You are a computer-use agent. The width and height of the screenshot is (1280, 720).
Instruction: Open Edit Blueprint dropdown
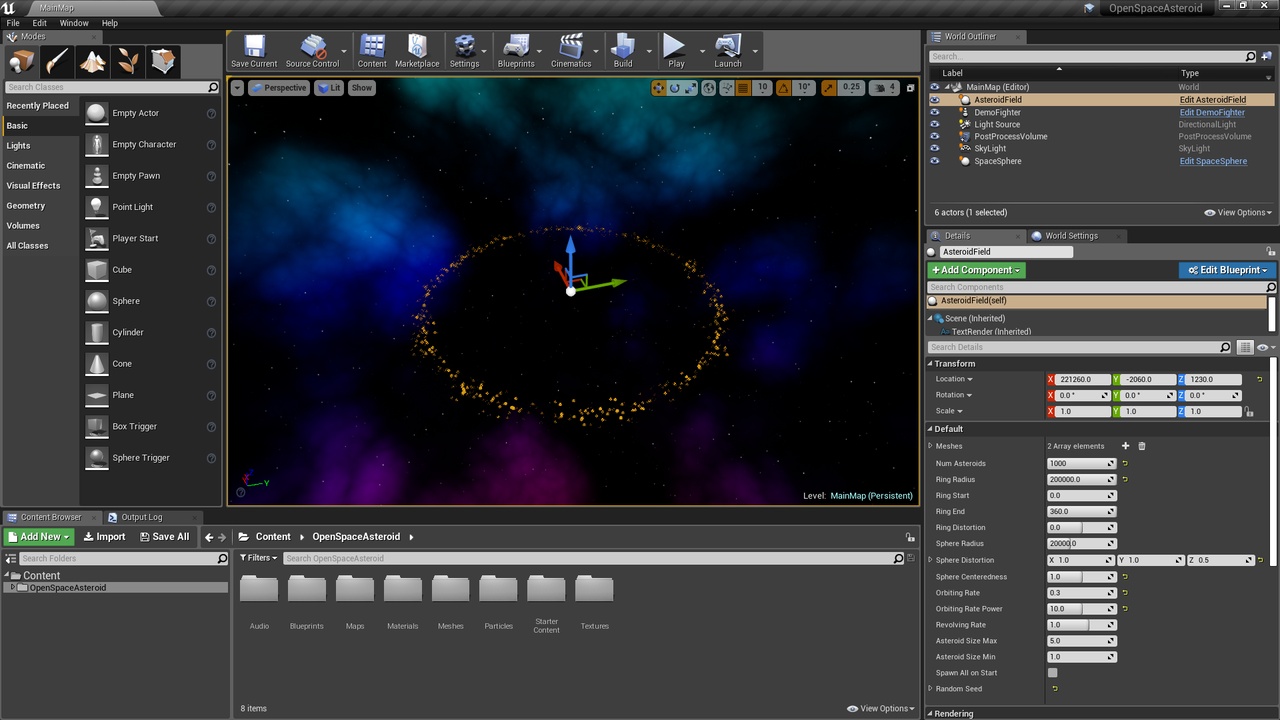[1227, 270]
